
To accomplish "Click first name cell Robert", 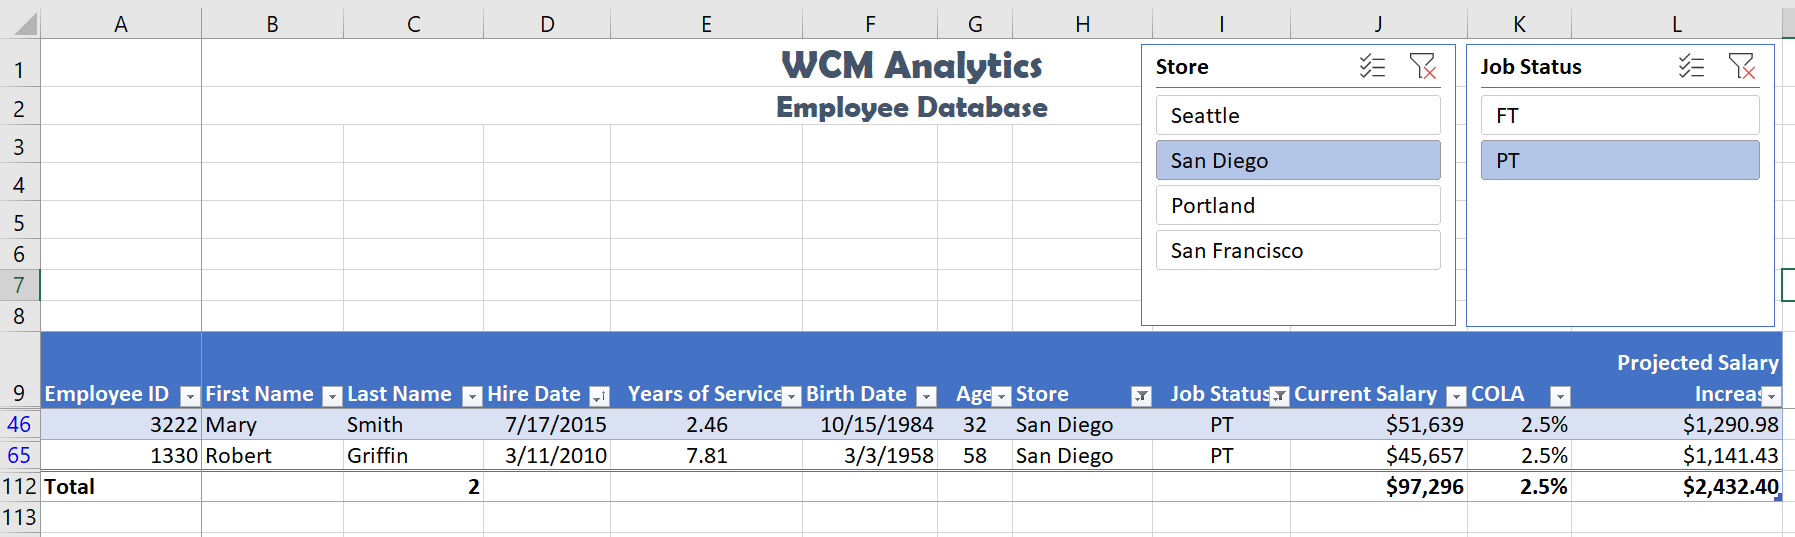I will tap(272, 455).
